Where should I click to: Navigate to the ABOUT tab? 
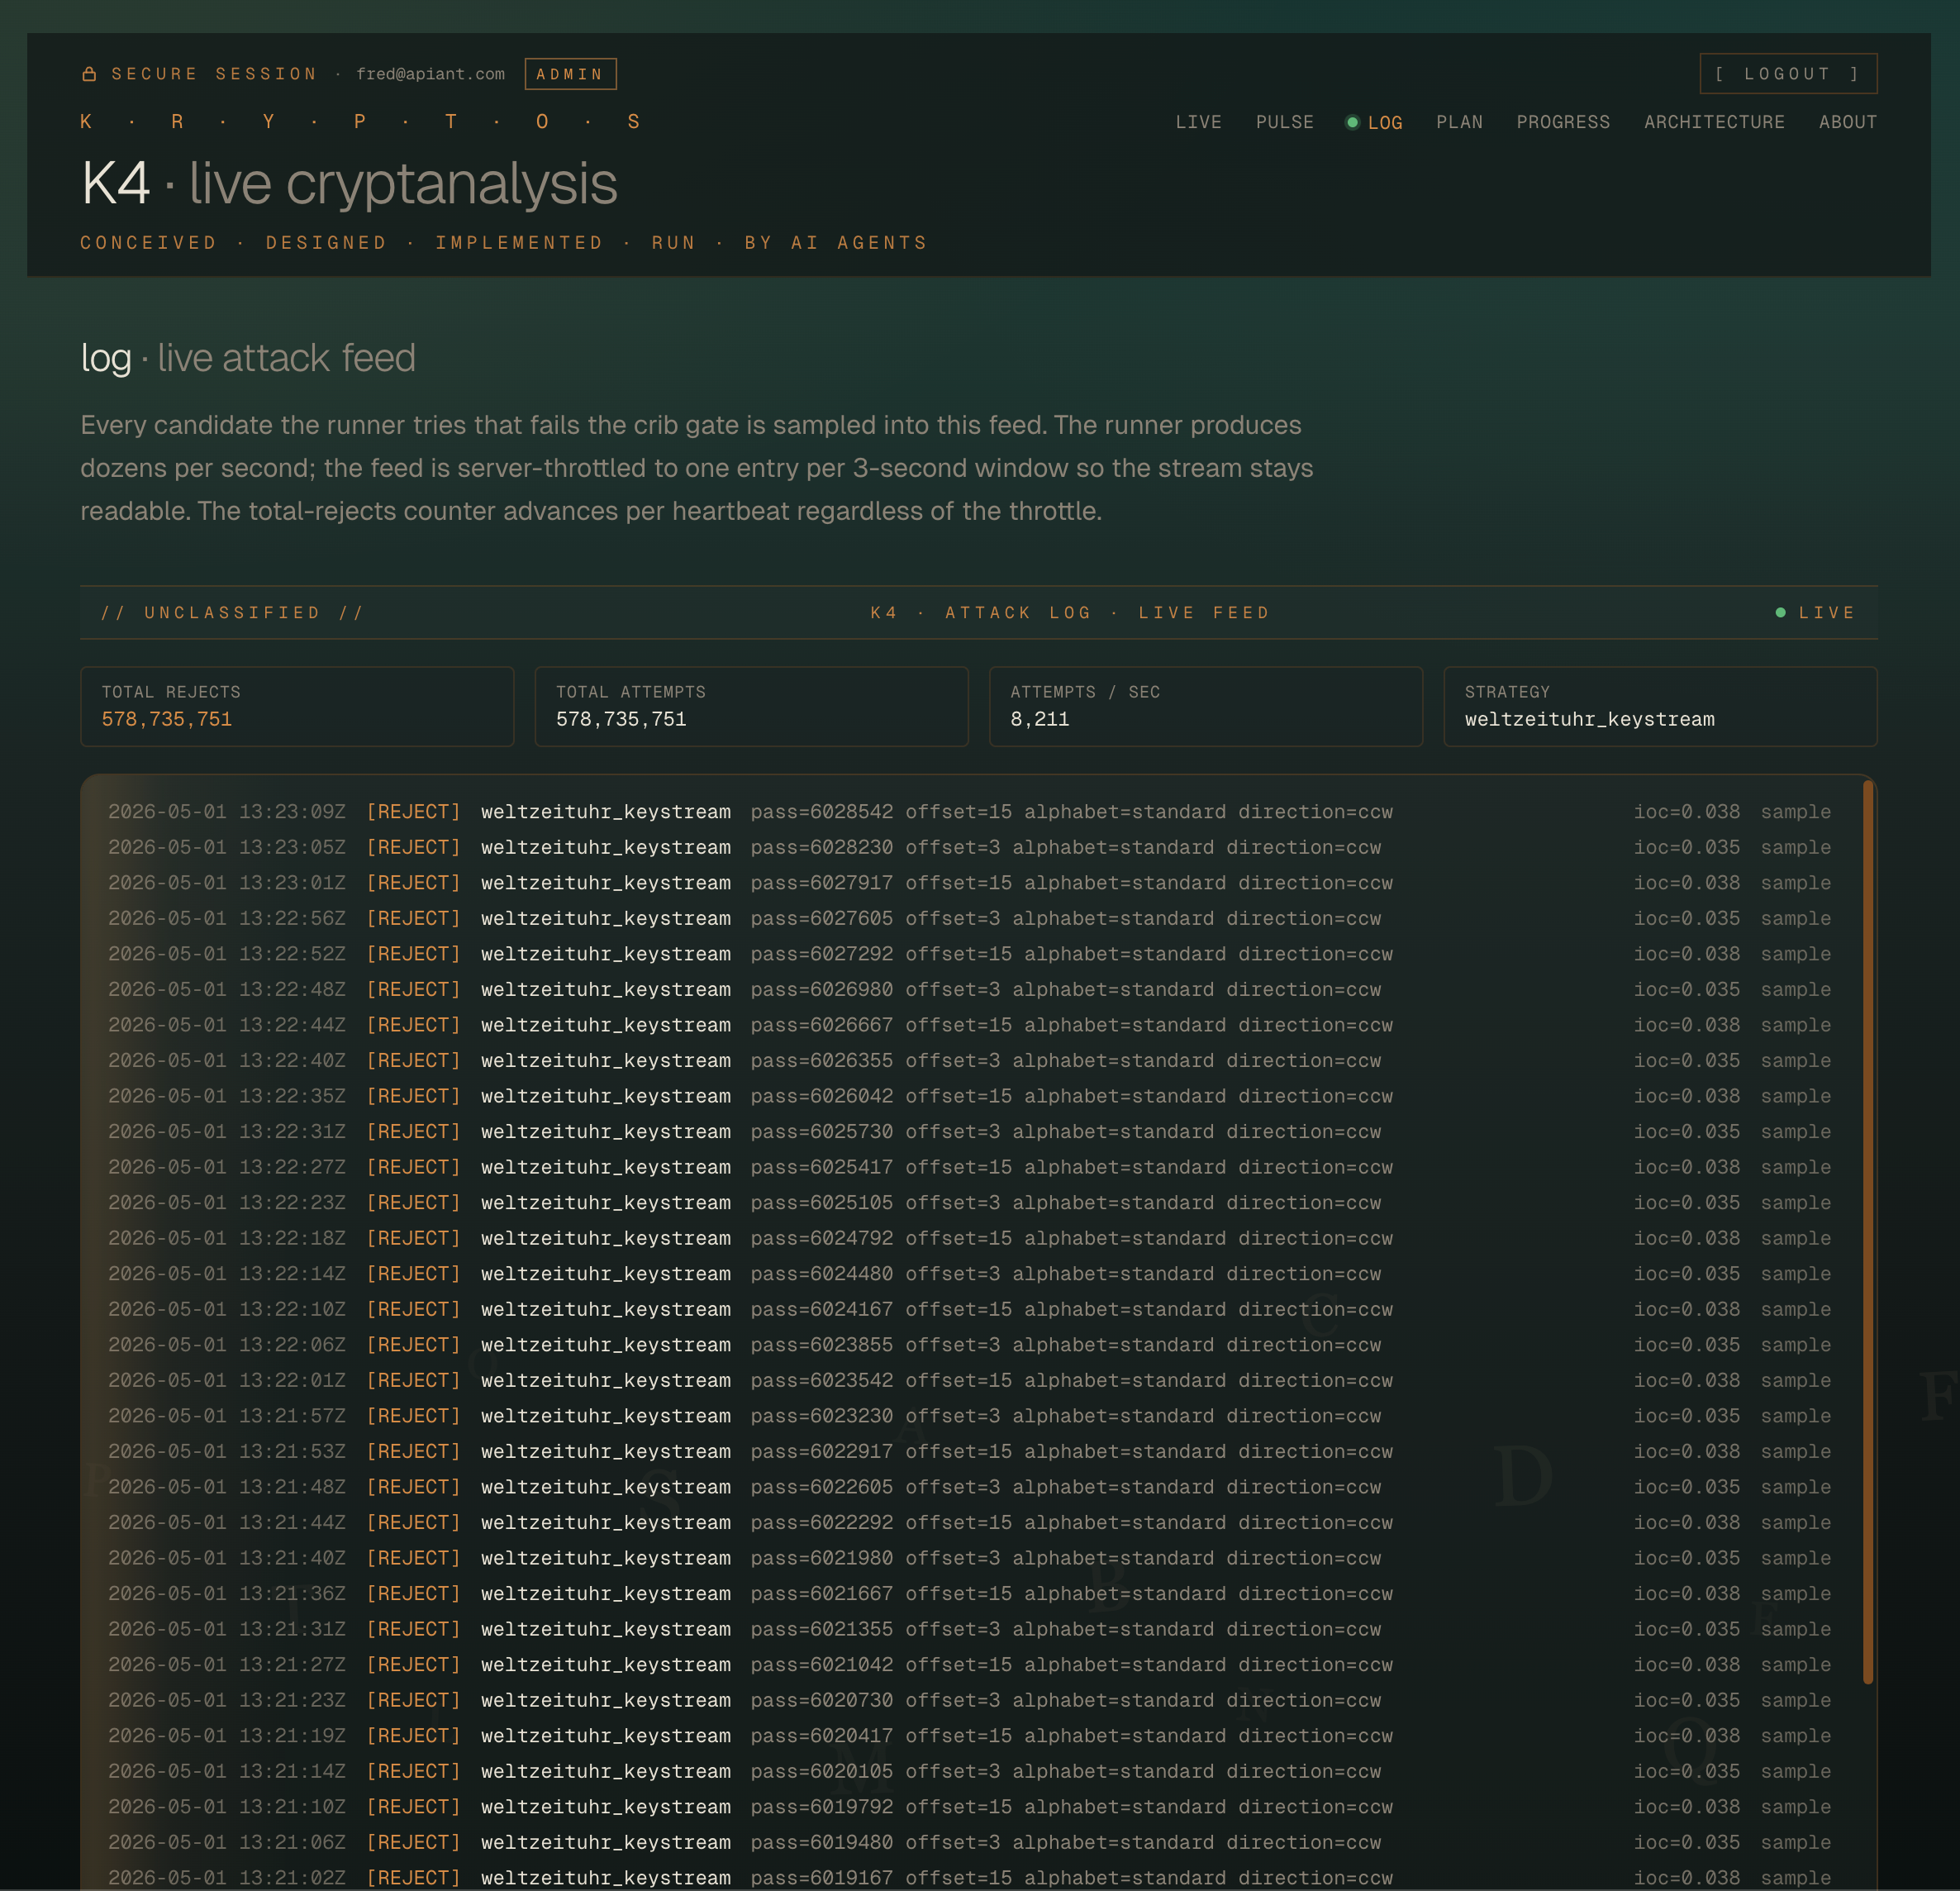[1847, 122]
